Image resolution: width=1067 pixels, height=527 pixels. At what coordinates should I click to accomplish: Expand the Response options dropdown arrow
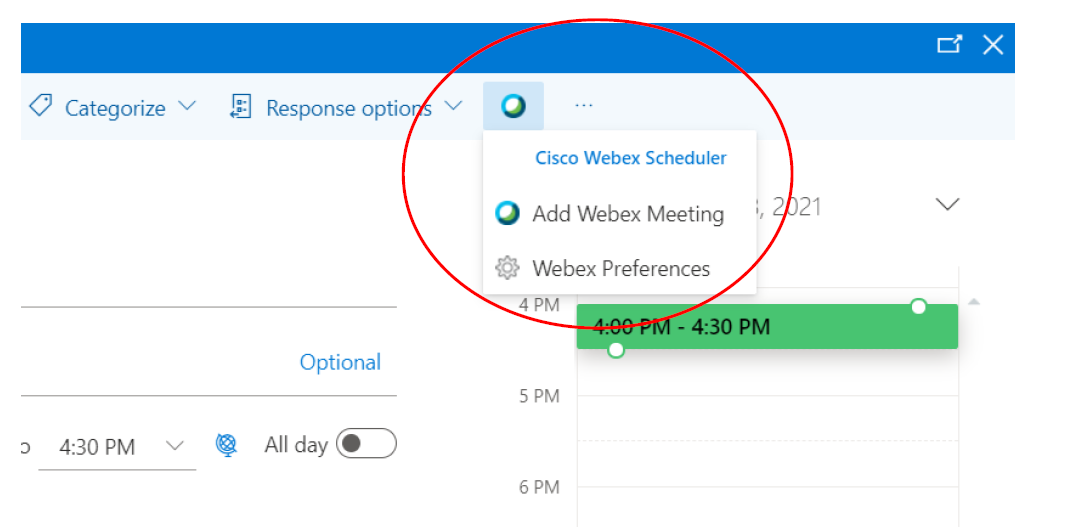[453, 106]
